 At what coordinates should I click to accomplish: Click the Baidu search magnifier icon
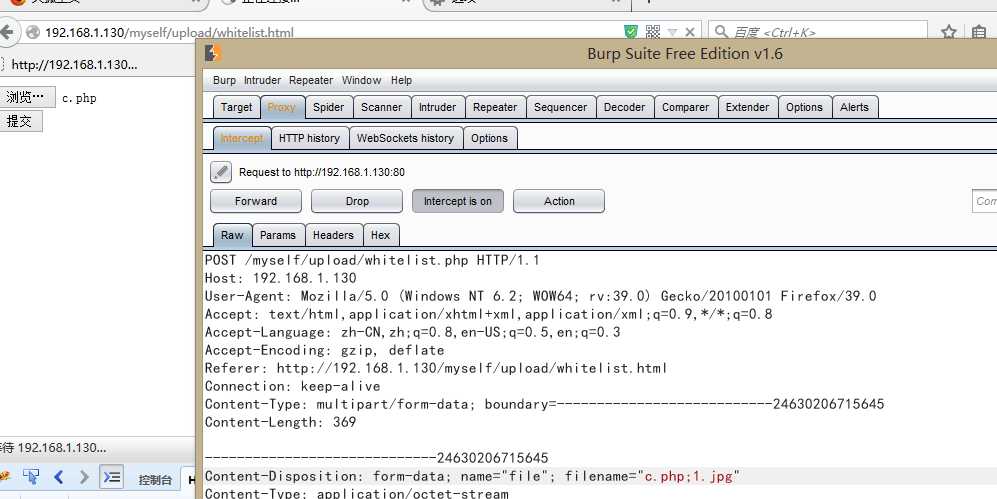[x=721, y=32]
